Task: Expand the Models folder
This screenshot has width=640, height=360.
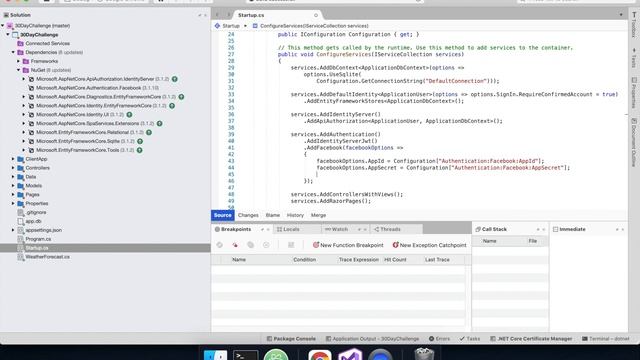Action: [x=13, y=186]
